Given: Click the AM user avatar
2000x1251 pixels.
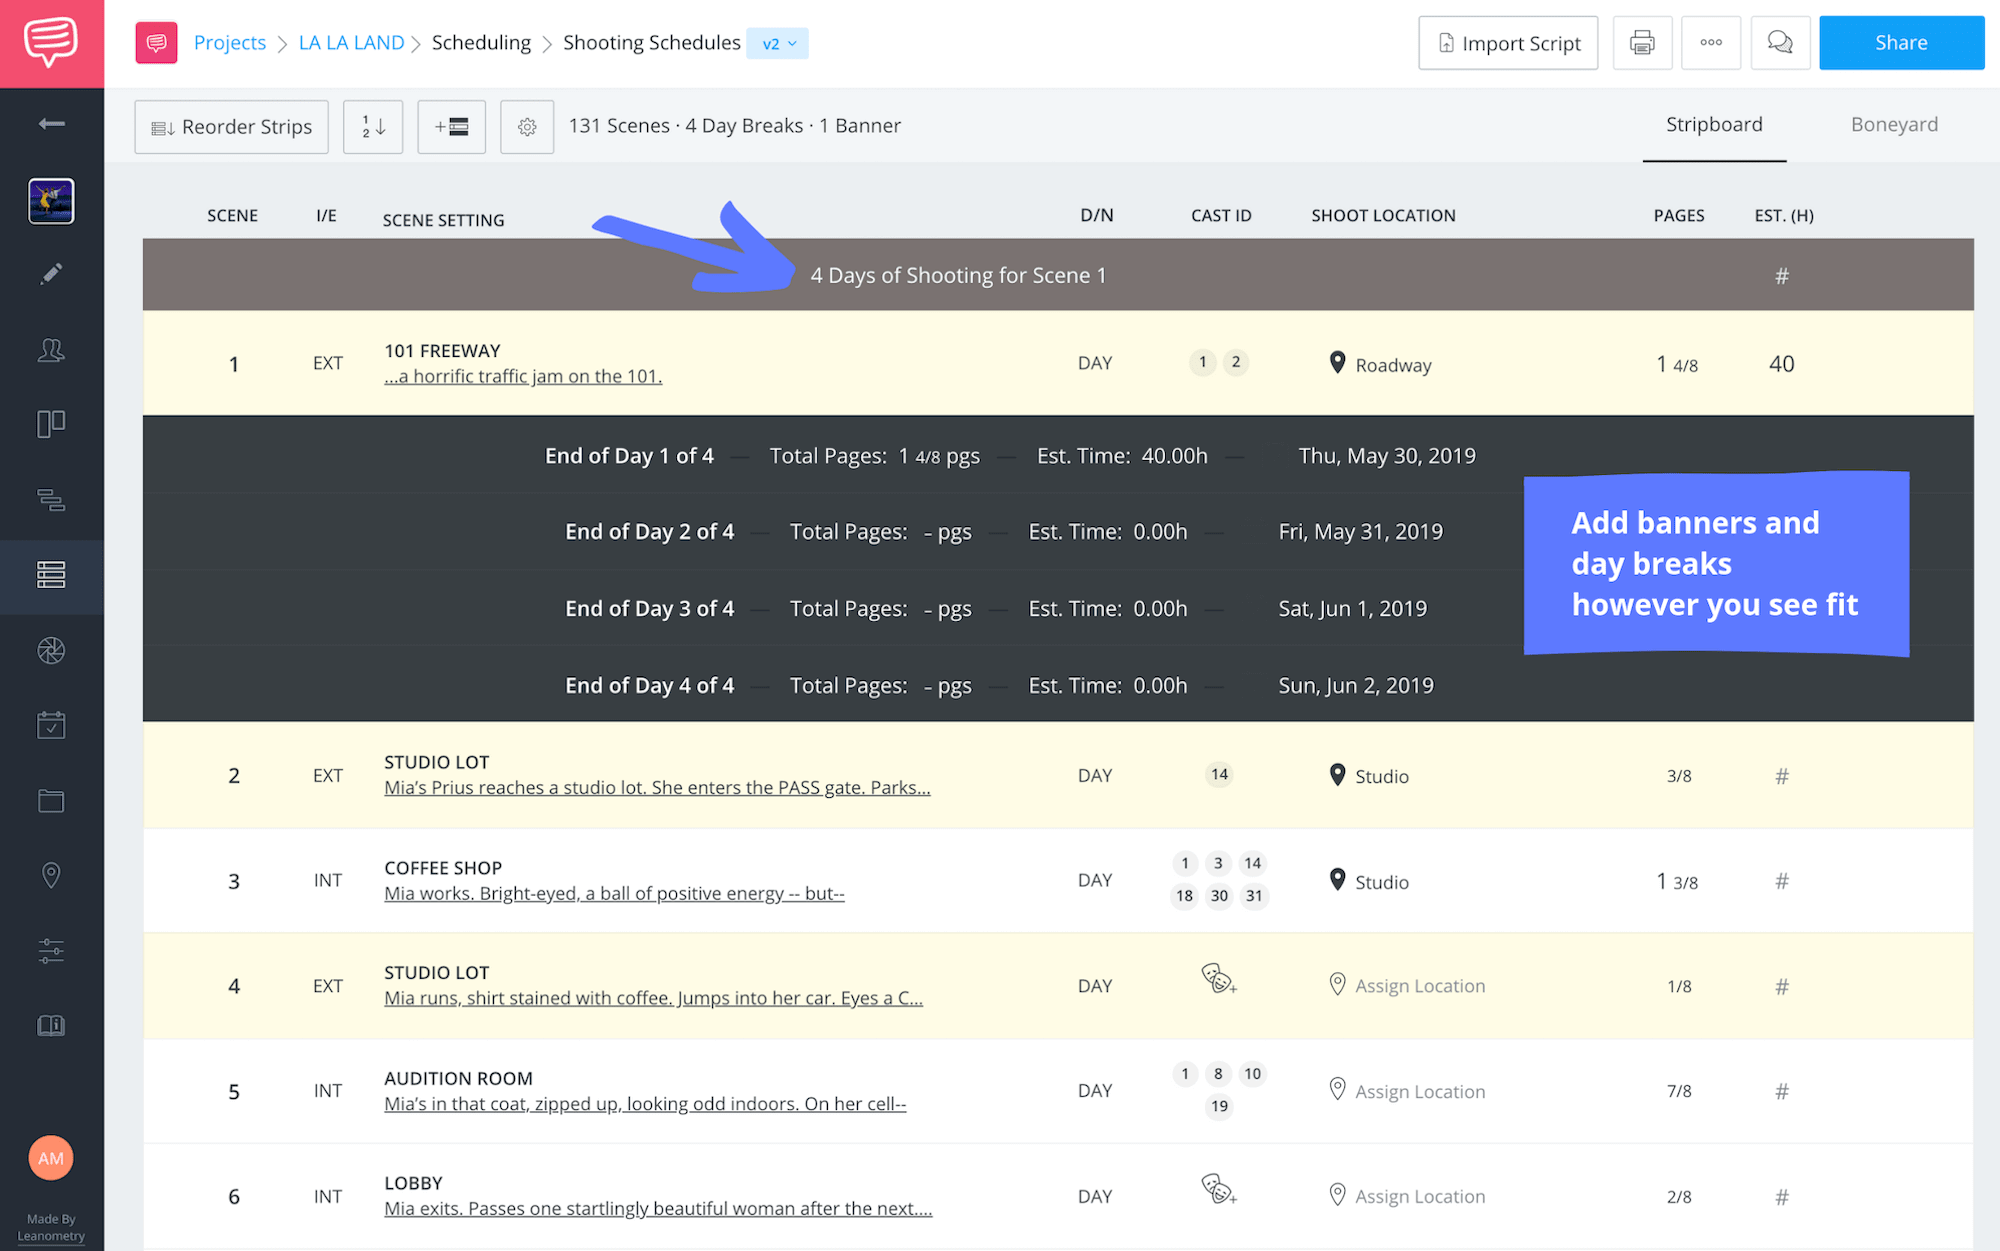Looking at the screenshot, I should click(x=51, y=1158).
